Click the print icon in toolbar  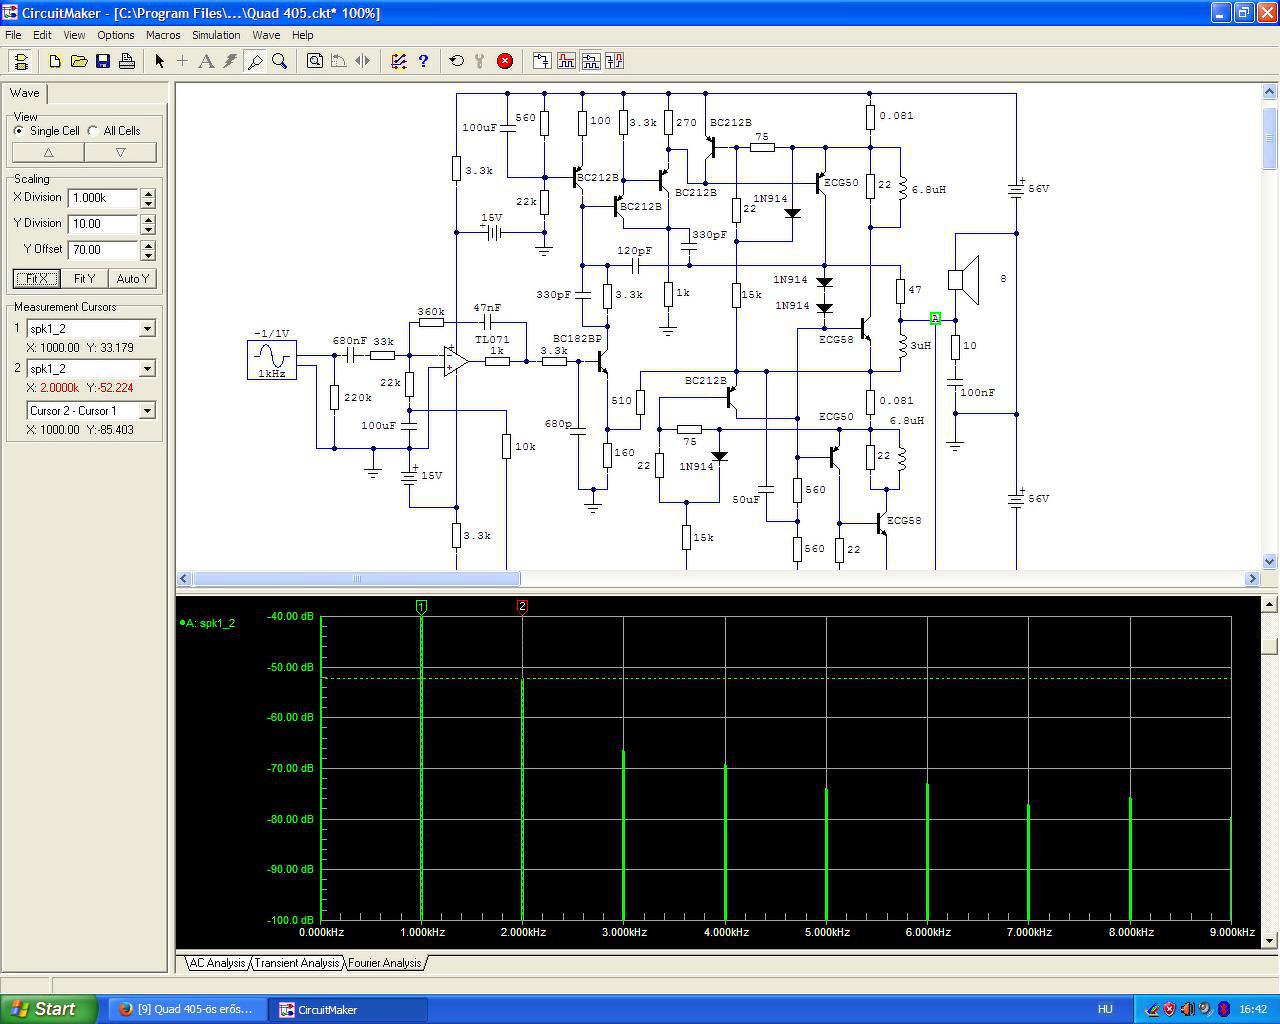(x=127, y=61)
